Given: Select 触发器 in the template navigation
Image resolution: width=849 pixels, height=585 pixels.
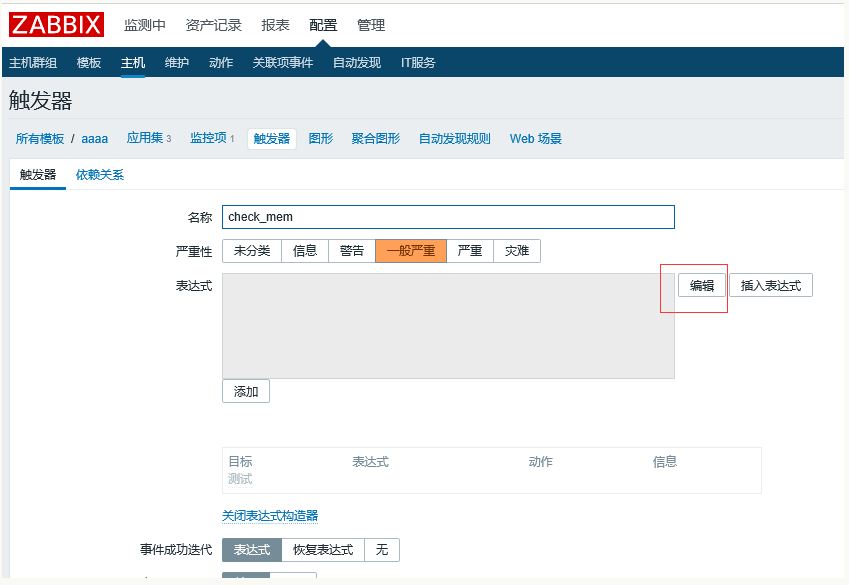Looking at the screenshot, I should point(272,139).
